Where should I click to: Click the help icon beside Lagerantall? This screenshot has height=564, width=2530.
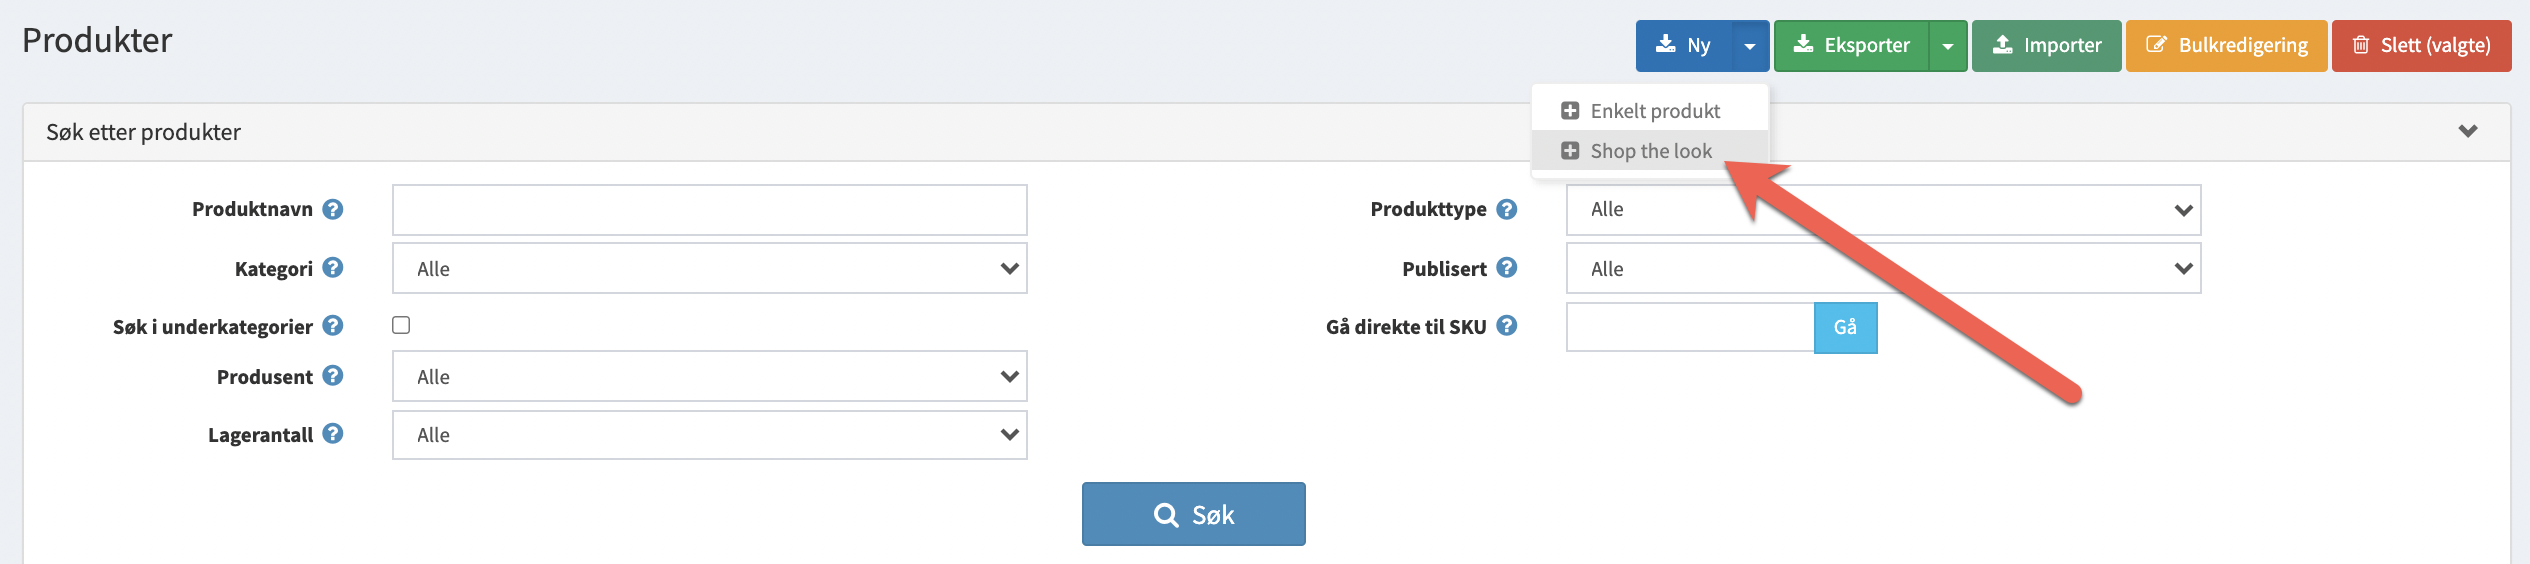(x=333, y=434)
